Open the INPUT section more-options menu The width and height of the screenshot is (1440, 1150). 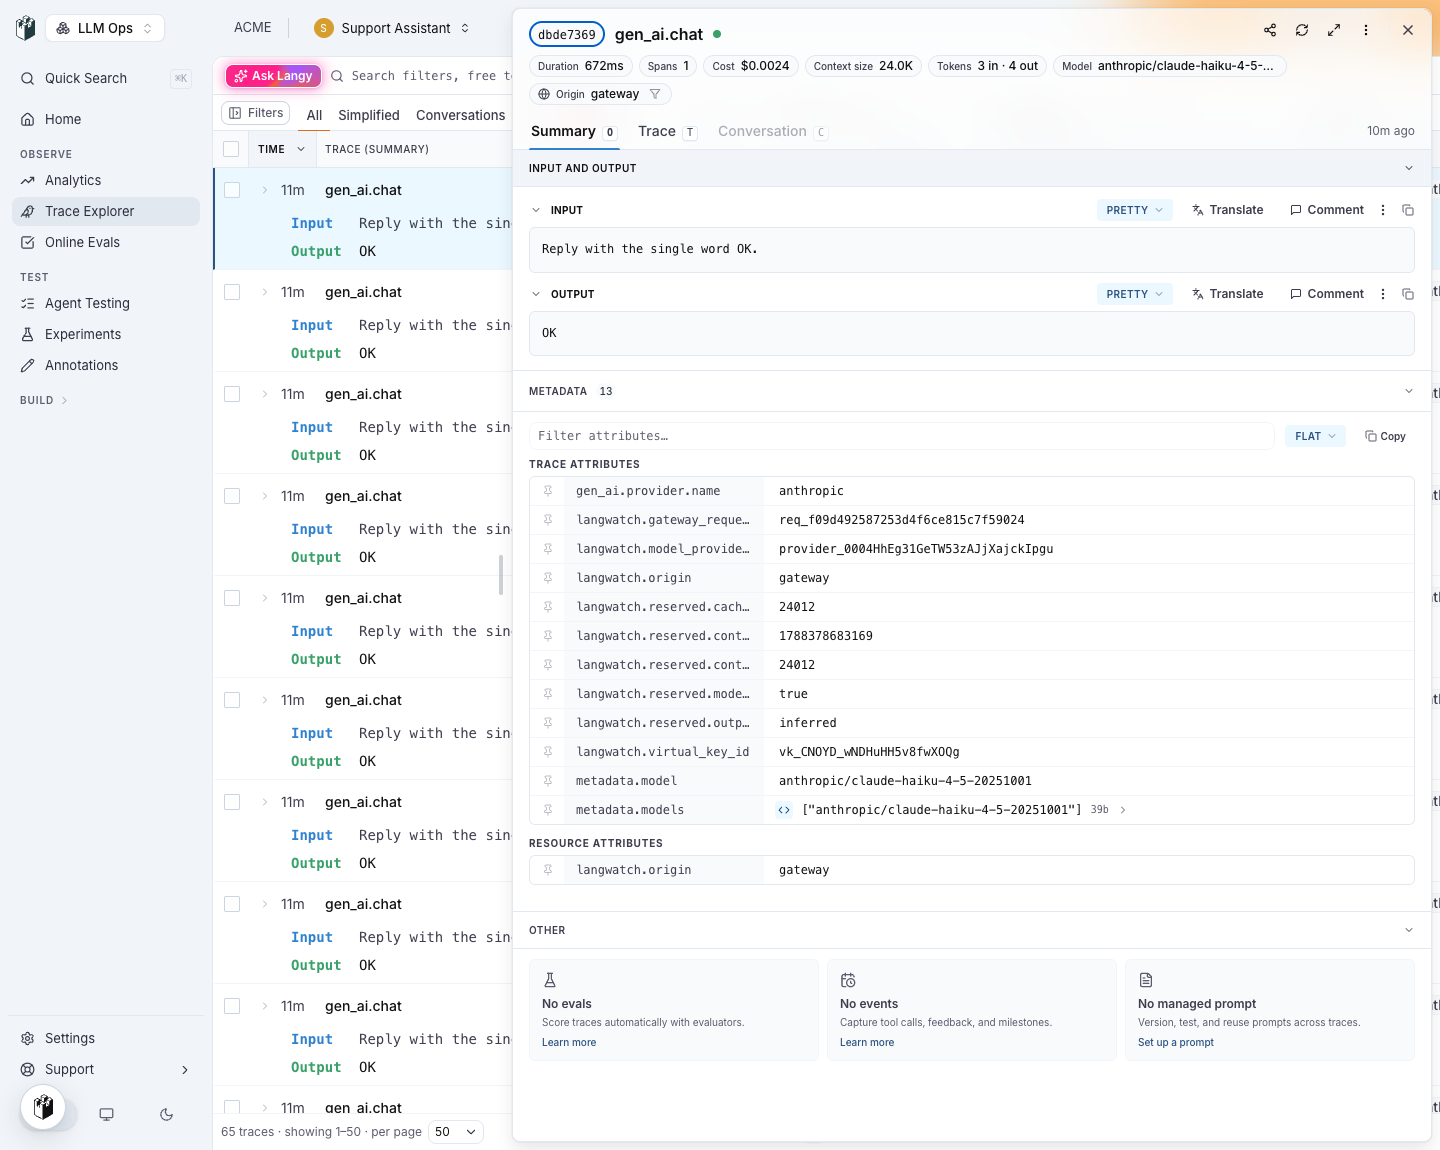(1383, 210)
